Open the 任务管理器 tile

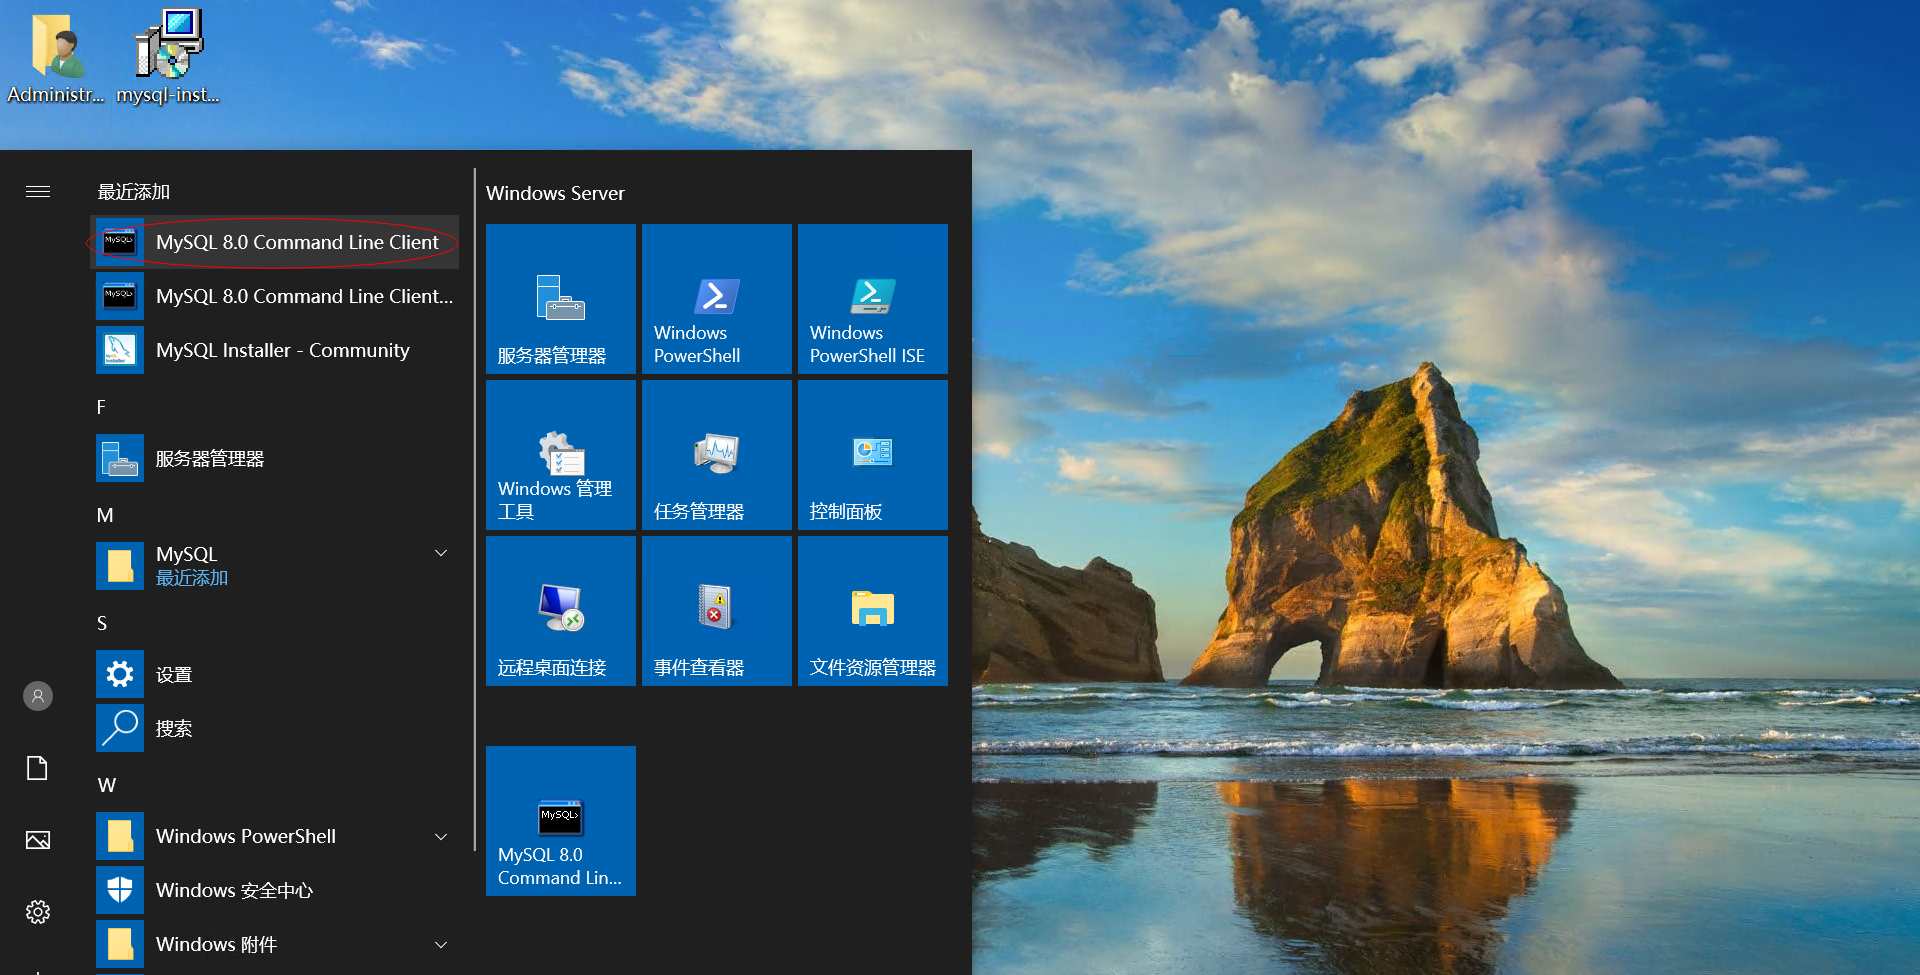coord(717,455)
